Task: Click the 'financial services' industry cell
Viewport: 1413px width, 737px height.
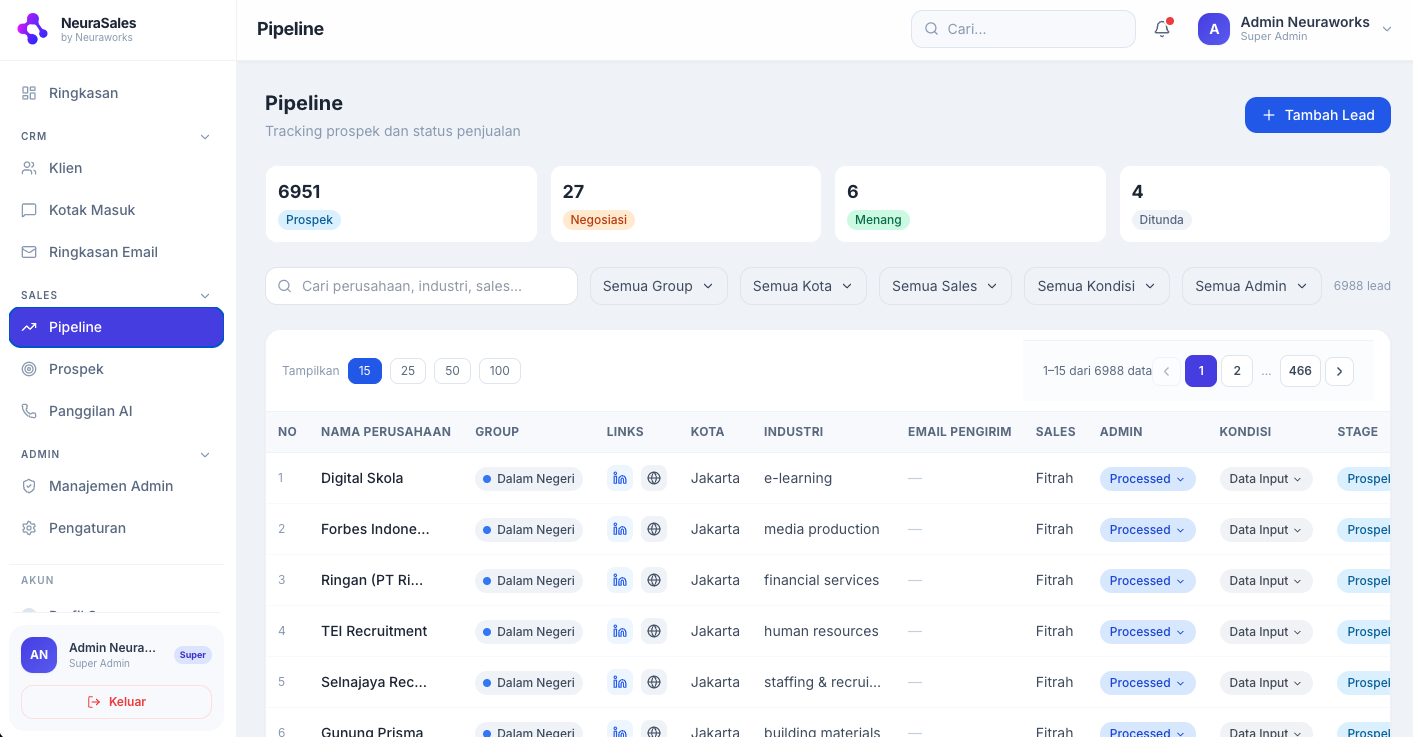Action: [822, 580]
